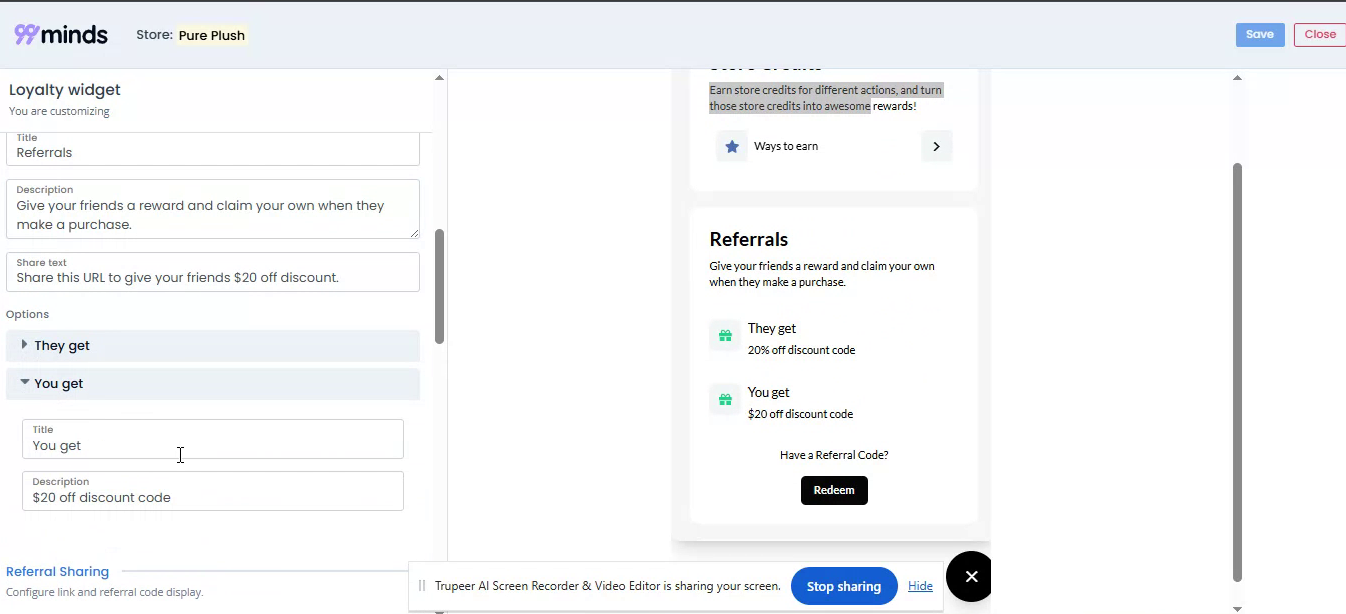Stop sharing the screen
The width and height of the screenshot is (1346, 614).
click(844, 586)
